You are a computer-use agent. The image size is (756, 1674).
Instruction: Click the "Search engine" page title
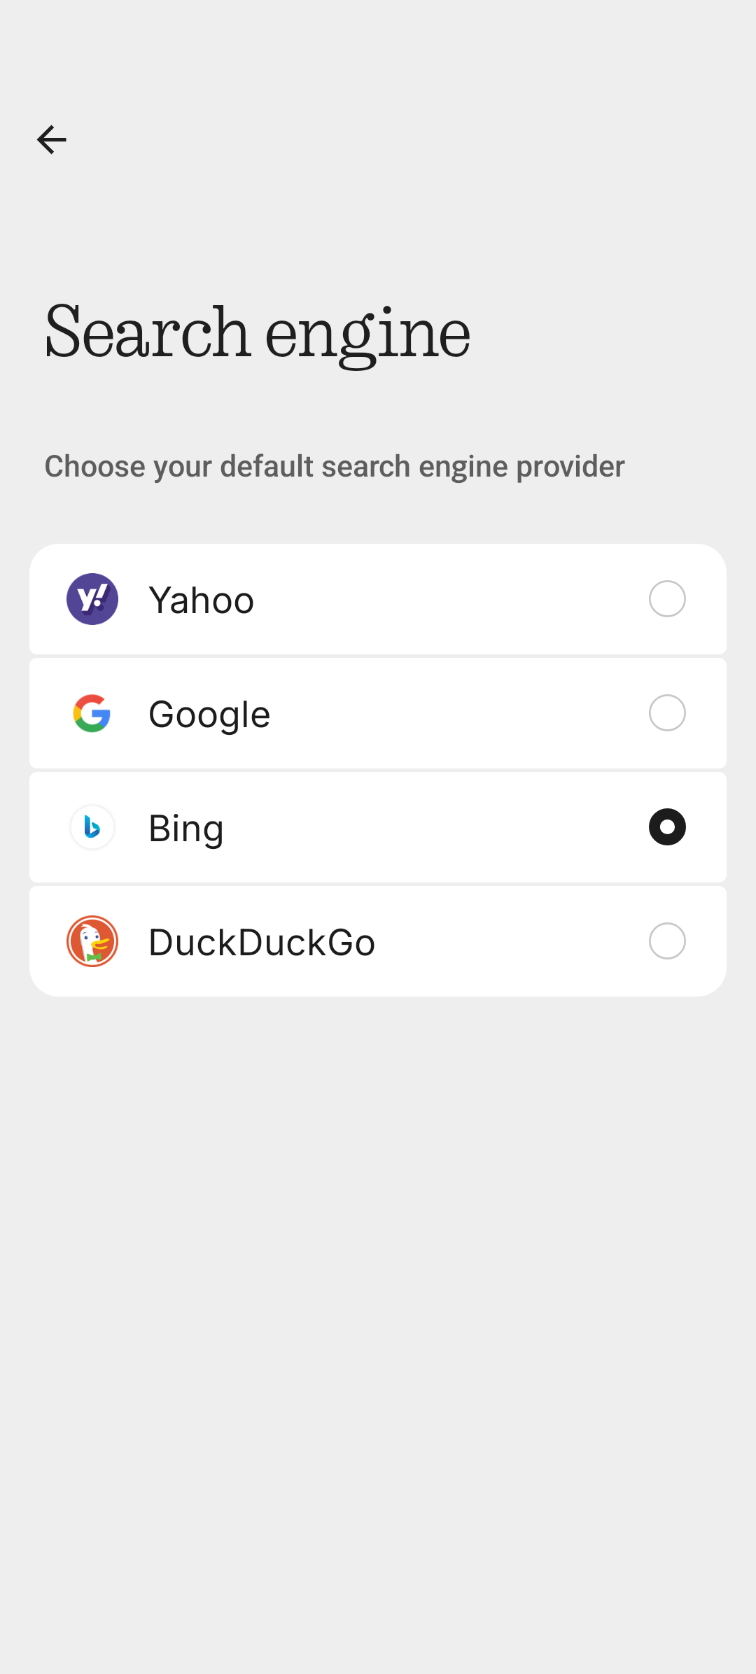pyautogui.click(x=258, y=333)
